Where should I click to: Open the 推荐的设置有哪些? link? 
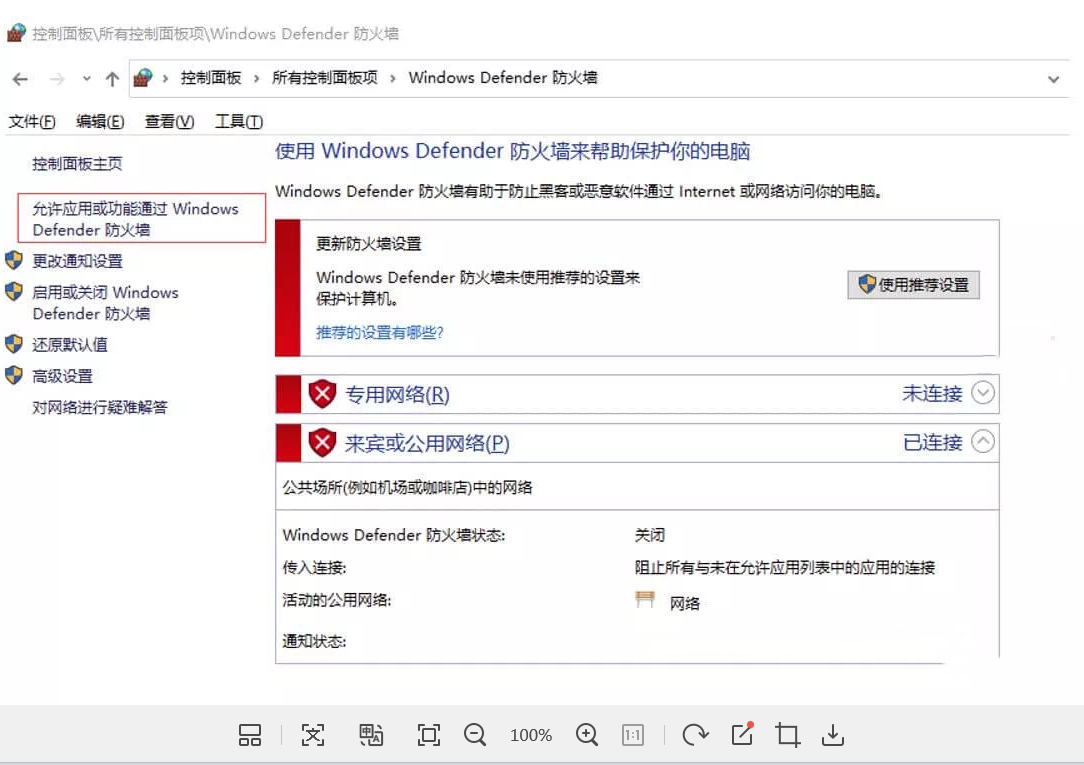tap(380, 332)
